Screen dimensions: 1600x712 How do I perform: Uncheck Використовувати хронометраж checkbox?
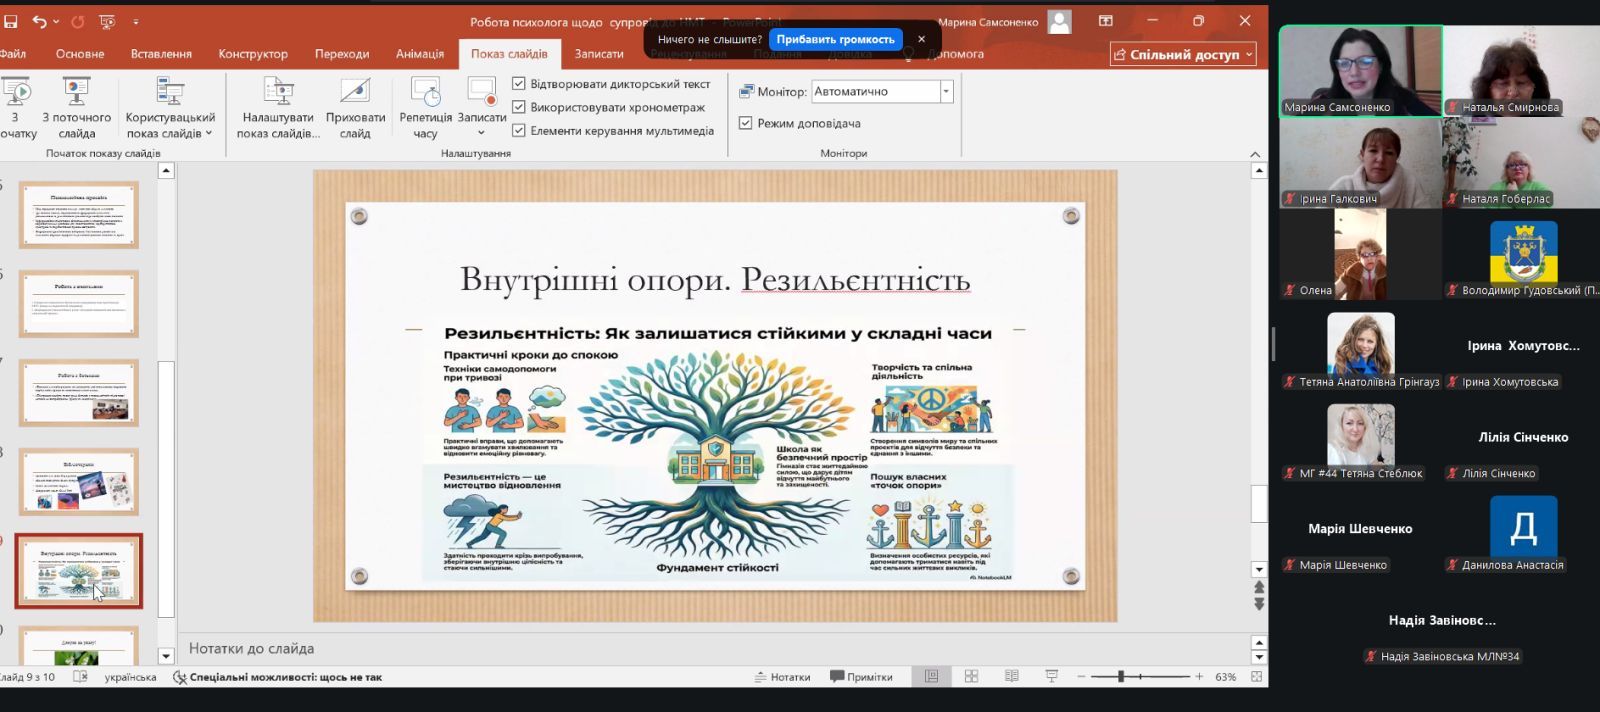[x=519, y=107]
